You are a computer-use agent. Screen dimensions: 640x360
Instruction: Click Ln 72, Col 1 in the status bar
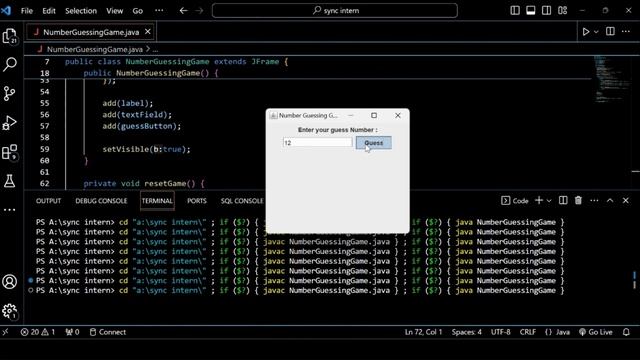click(x=423, y=332)
